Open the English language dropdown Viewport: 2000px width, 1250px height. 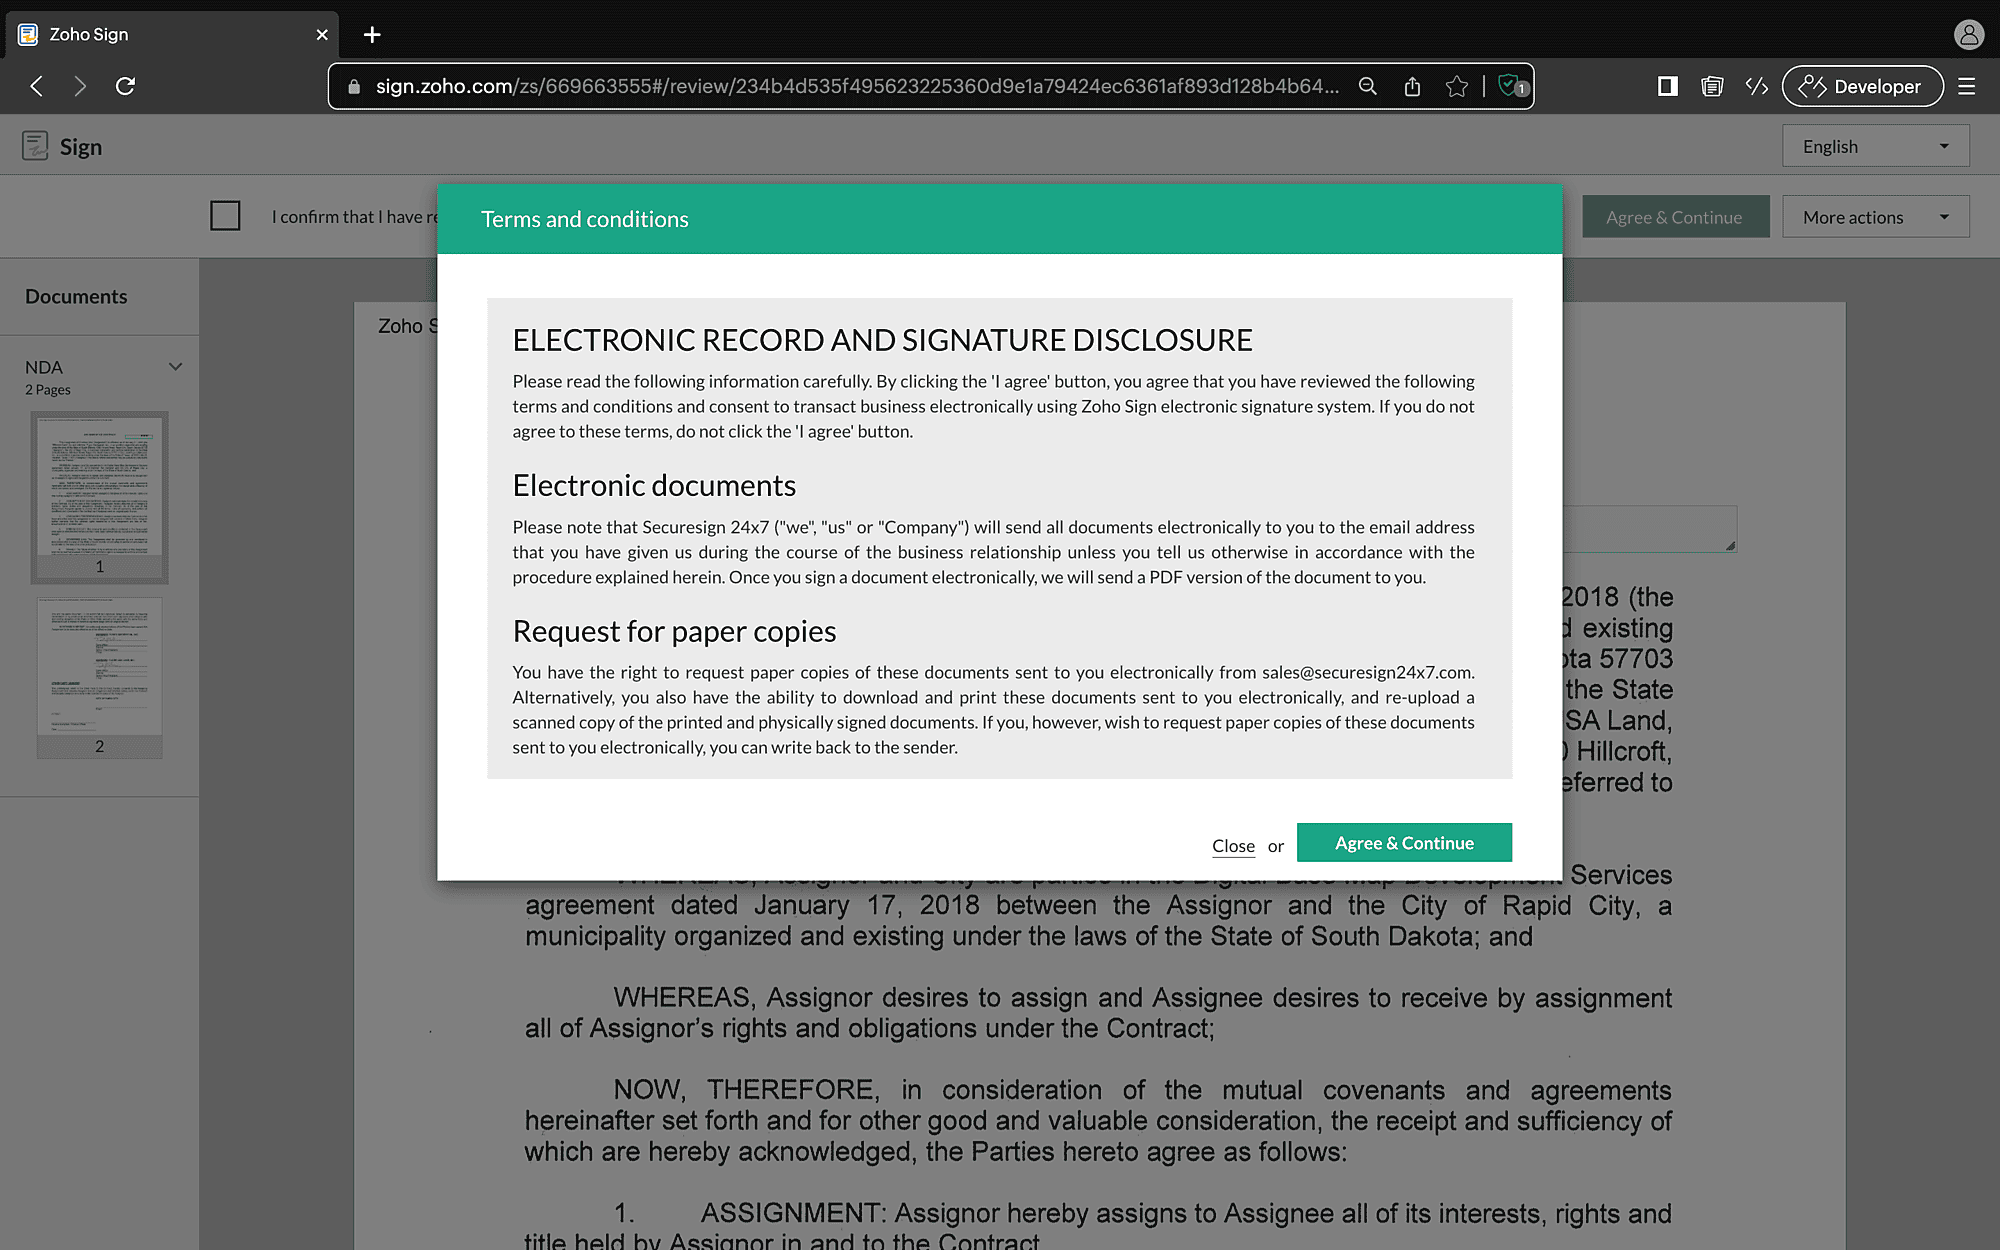click(x=1876, y=145)
